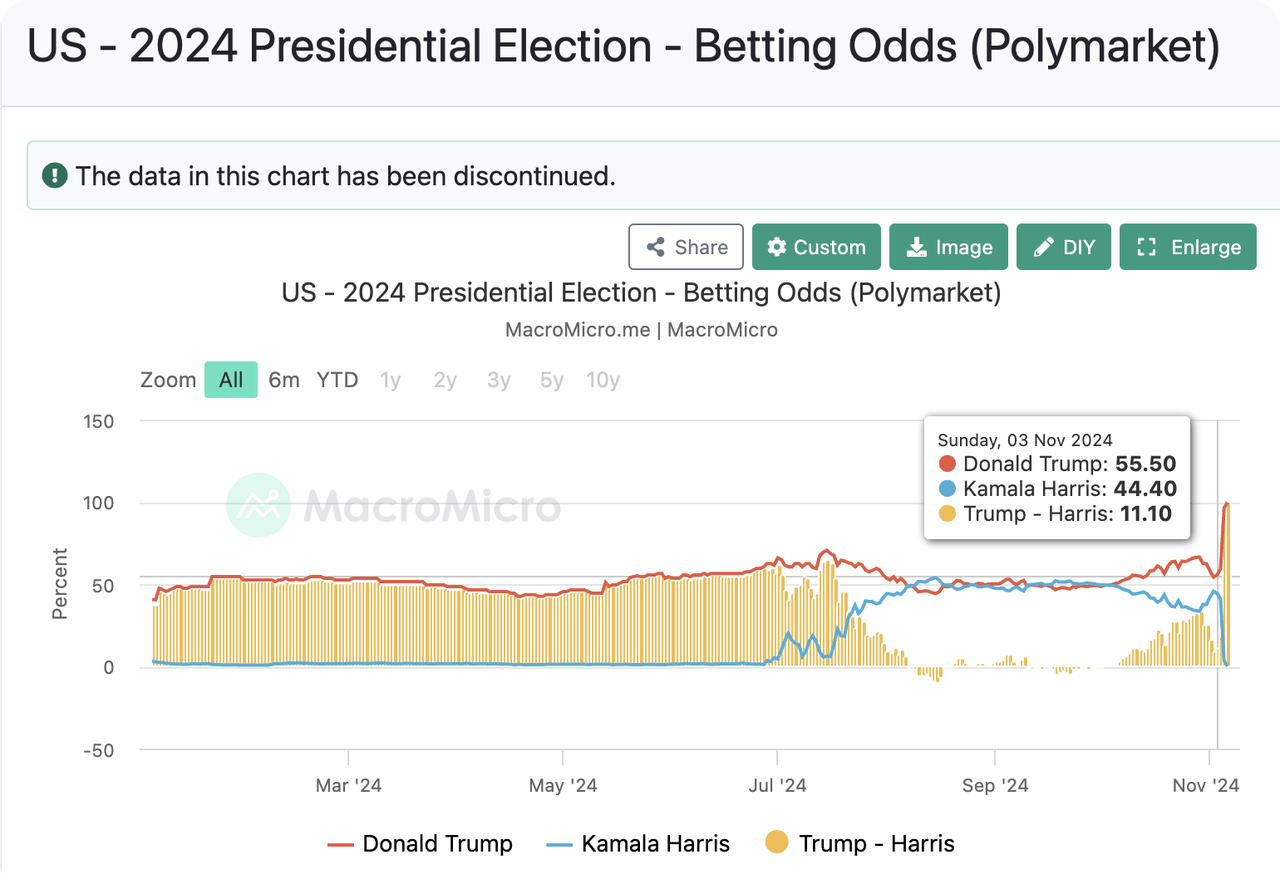Toggle Kamala Harris series in legend
Screen dimensions: 1280x894
click(x=639, y=844)
